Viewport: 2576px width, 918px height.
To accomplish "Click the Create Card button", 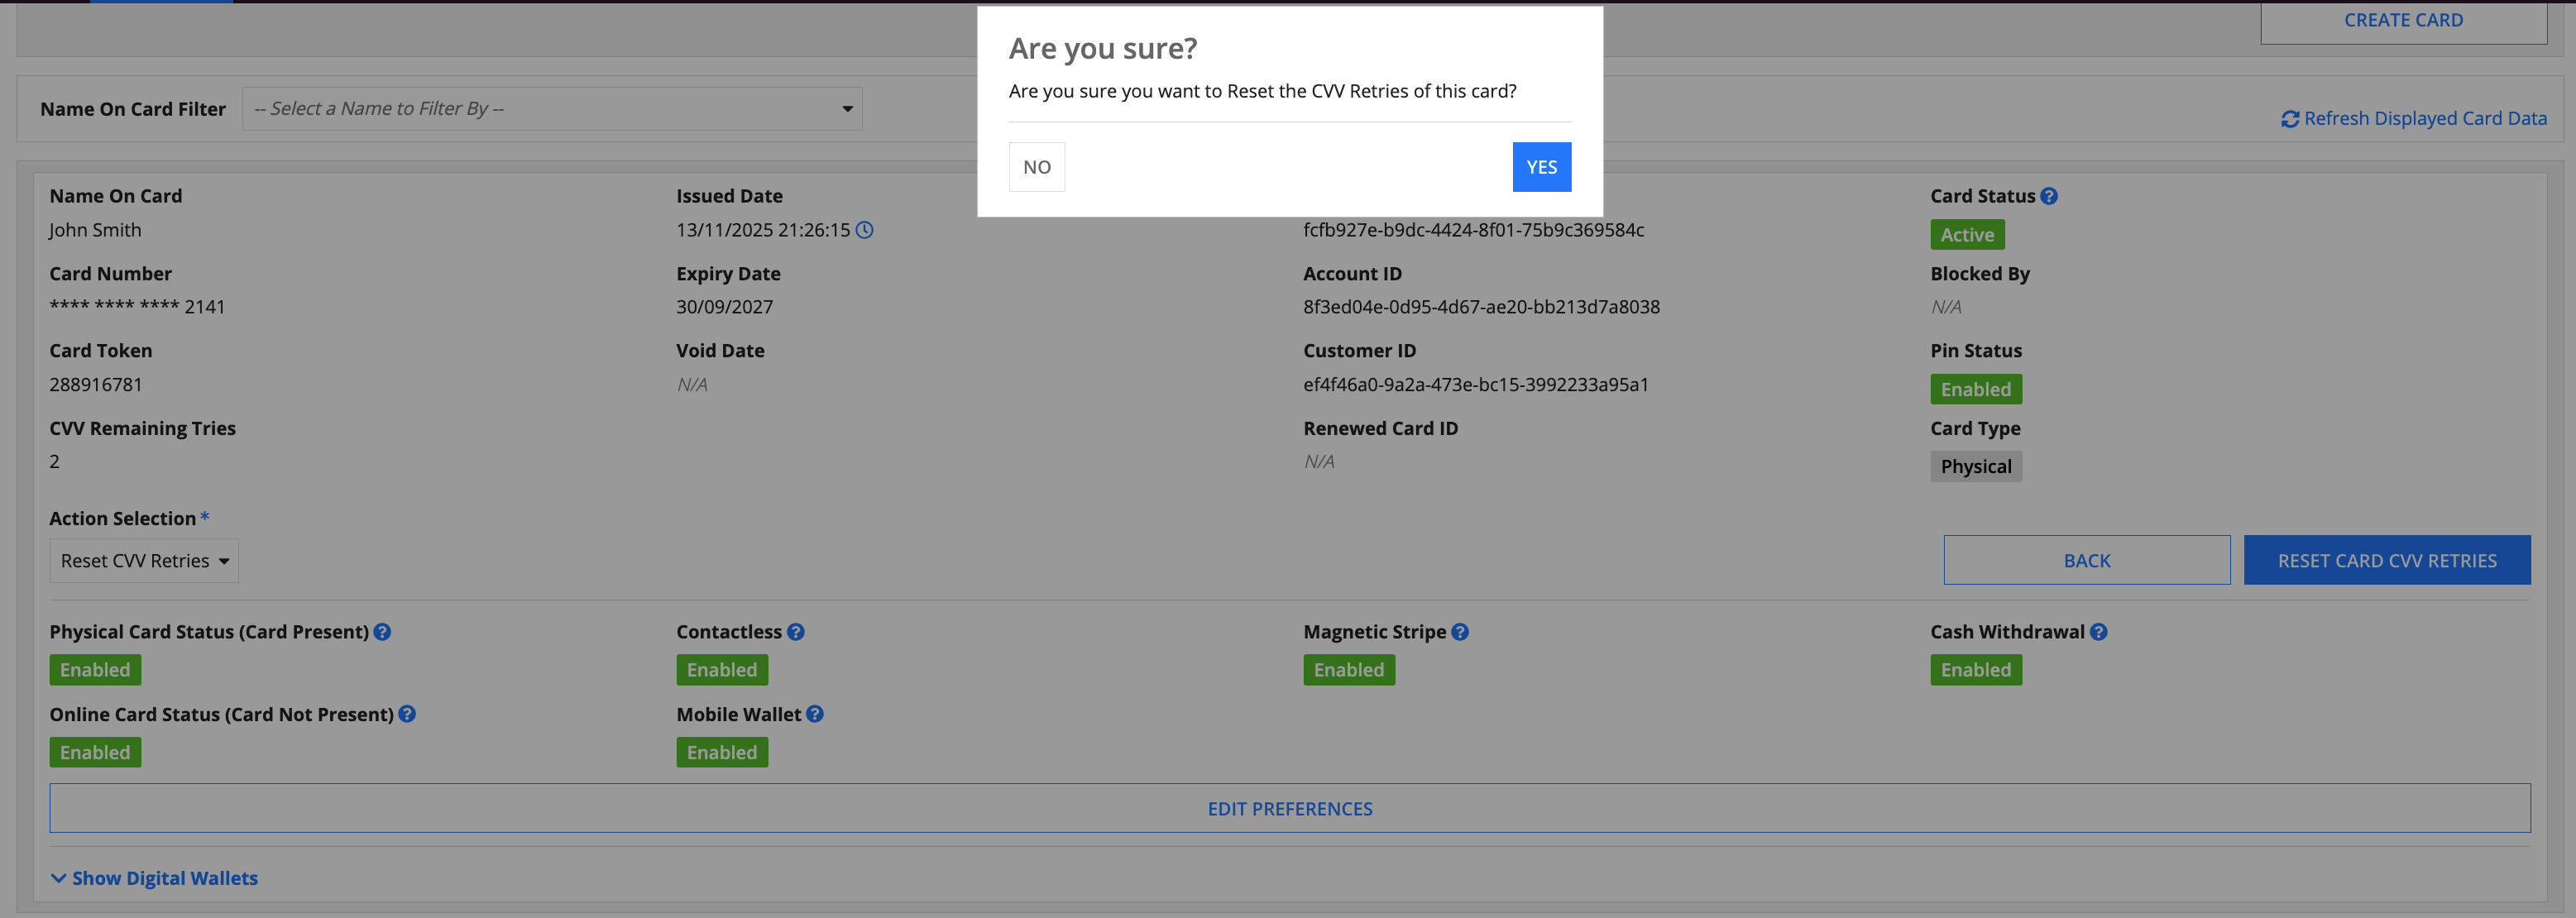I will click(2403, 21).
